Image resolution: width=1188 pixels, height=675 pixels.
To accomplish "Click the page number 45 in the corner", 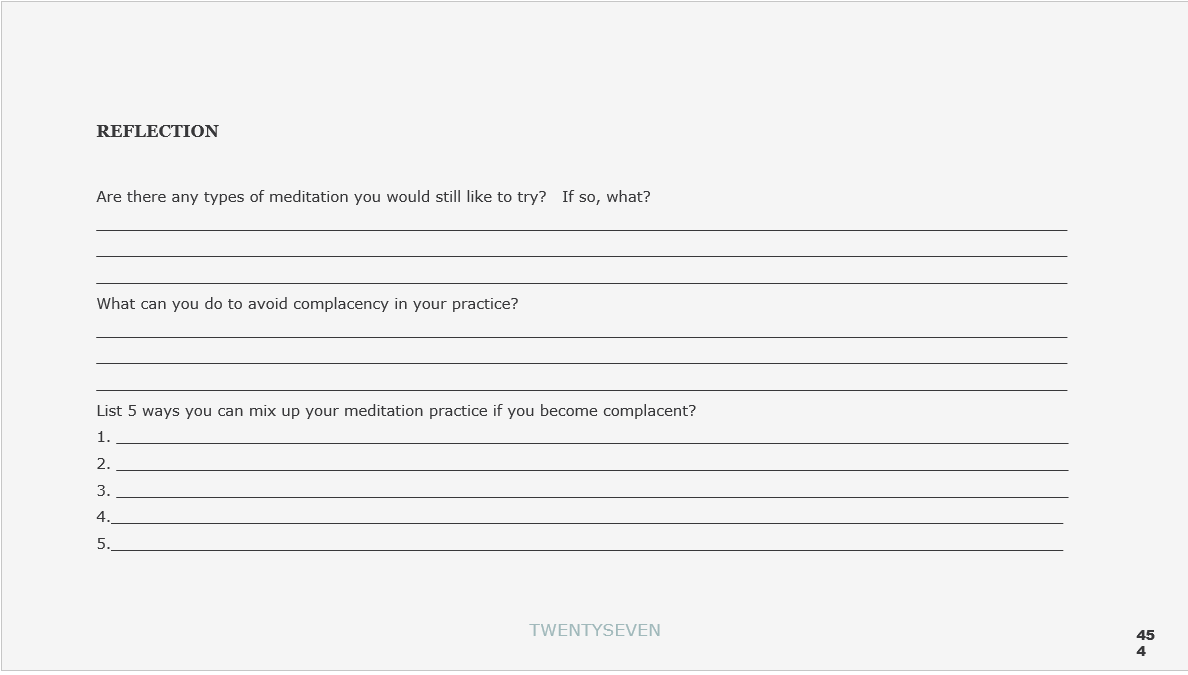I will click(x=1145, y=635).
